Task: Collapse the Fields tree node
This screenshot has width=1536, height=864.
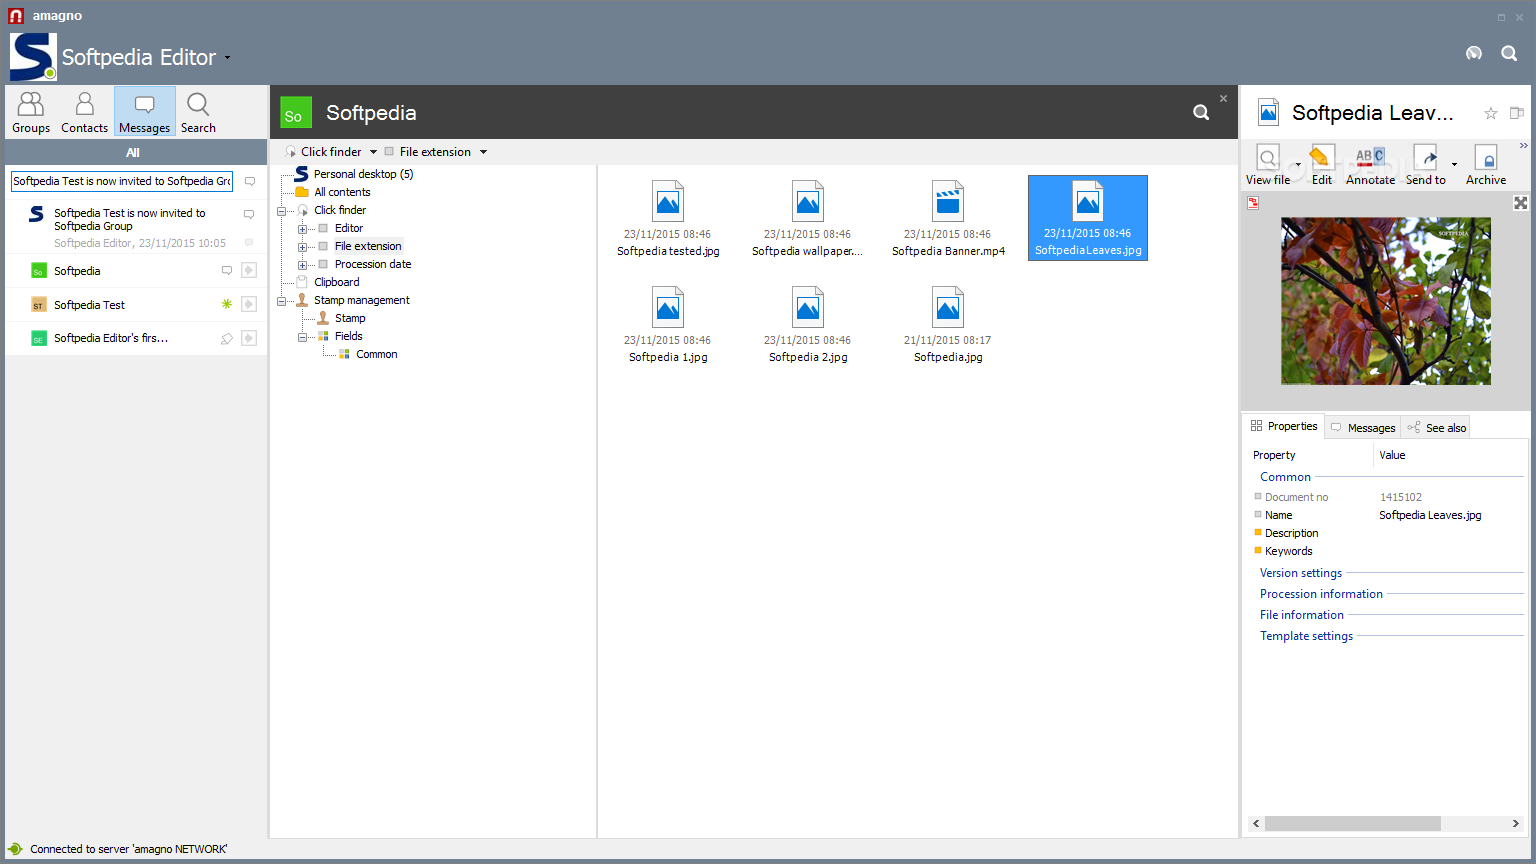Action: coord(302,337)
